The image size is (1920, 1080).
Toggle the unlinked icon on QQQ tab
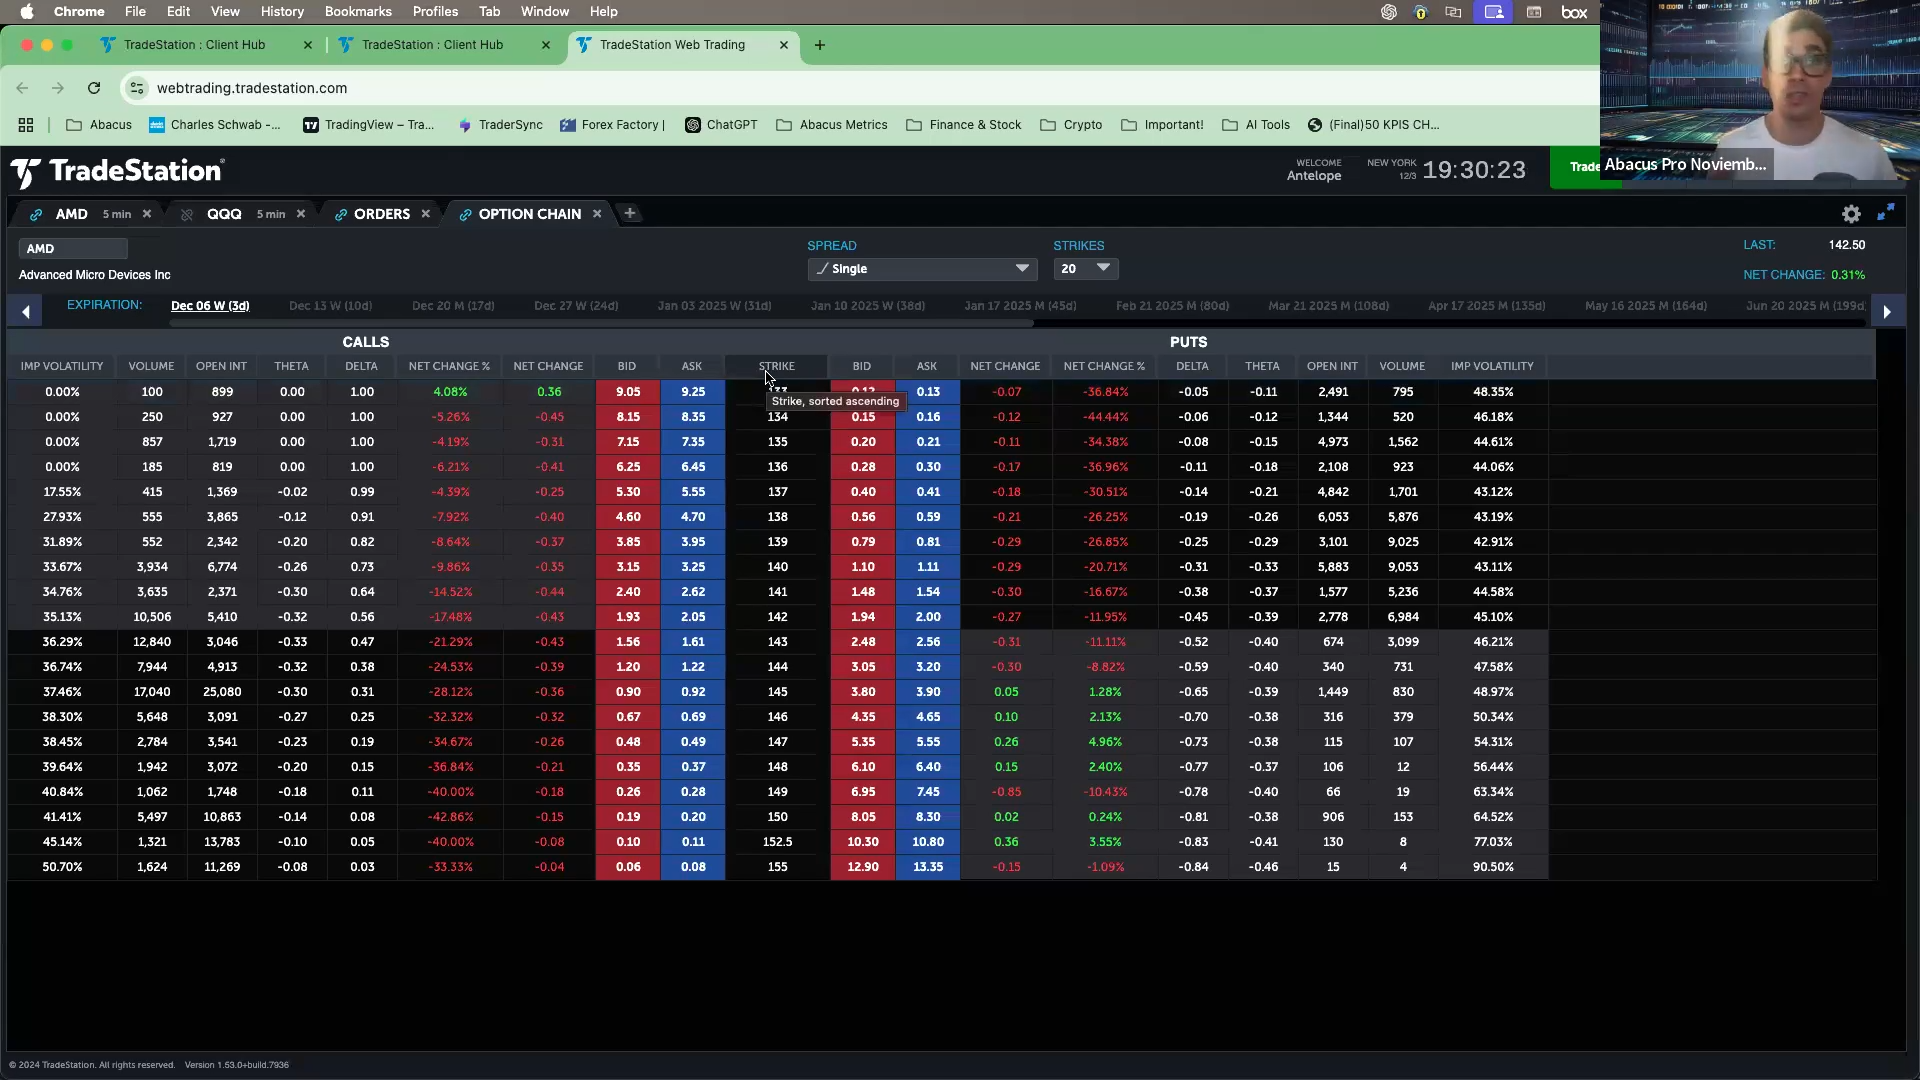pyautogui.click(x=187, y=214)
